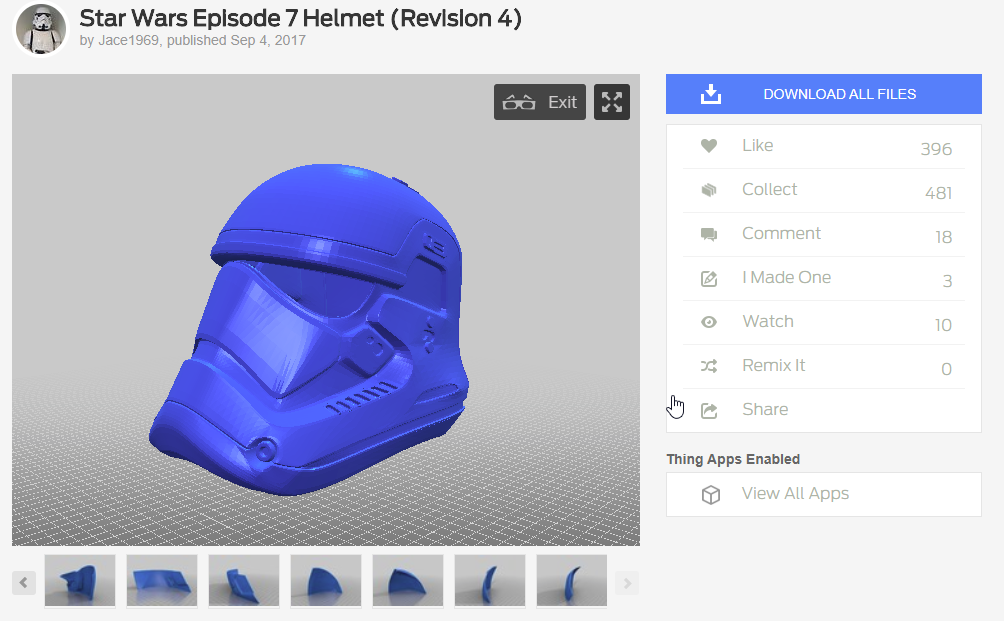Click the remix count 0

946,369
